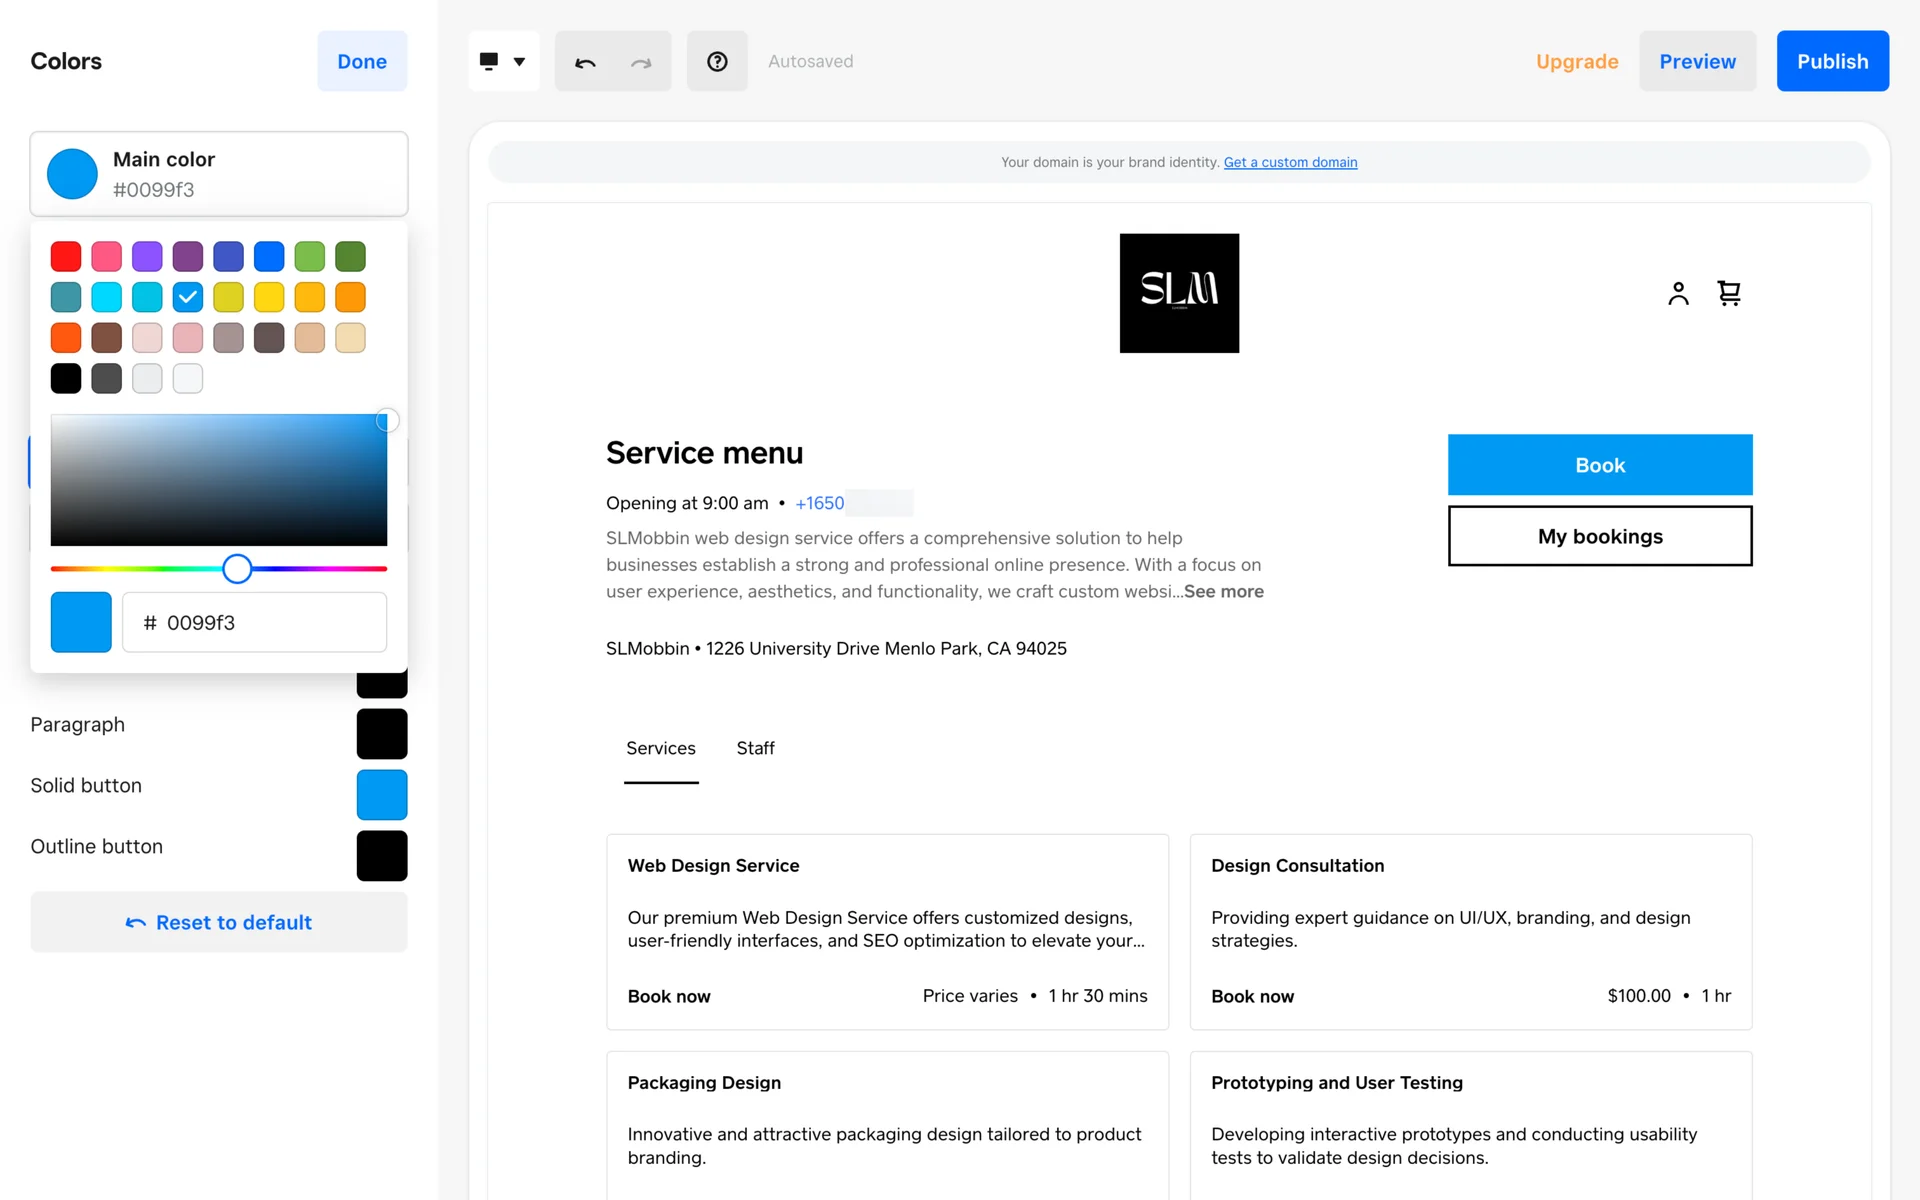Click the hue slider handle
This screenshot has width=1920, height=1200.
pyautogui.click(x=237, y=569)
